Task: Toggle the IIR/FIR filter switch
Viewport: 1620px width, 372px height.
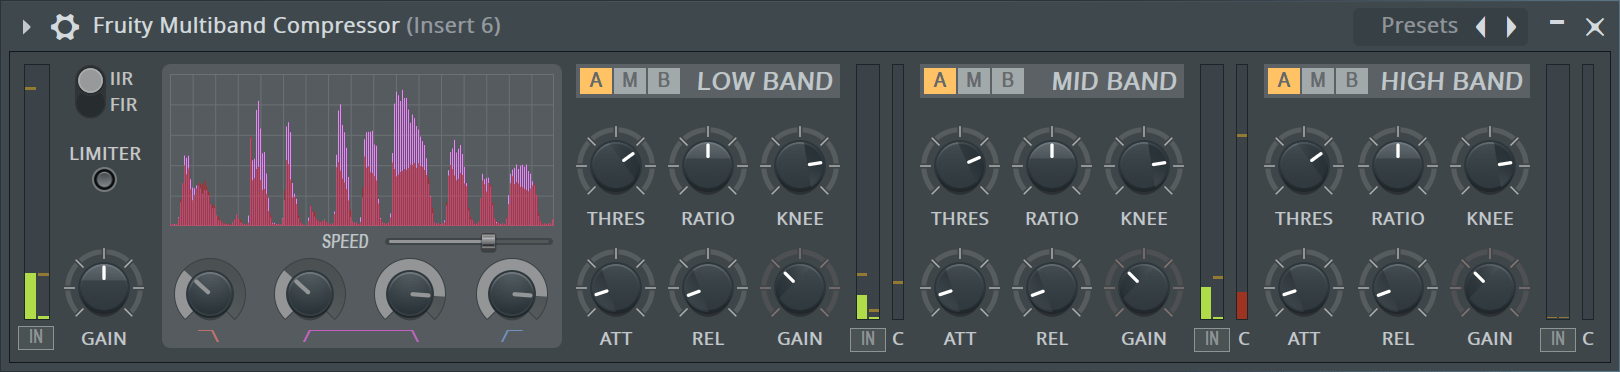Action: point(90,91)
